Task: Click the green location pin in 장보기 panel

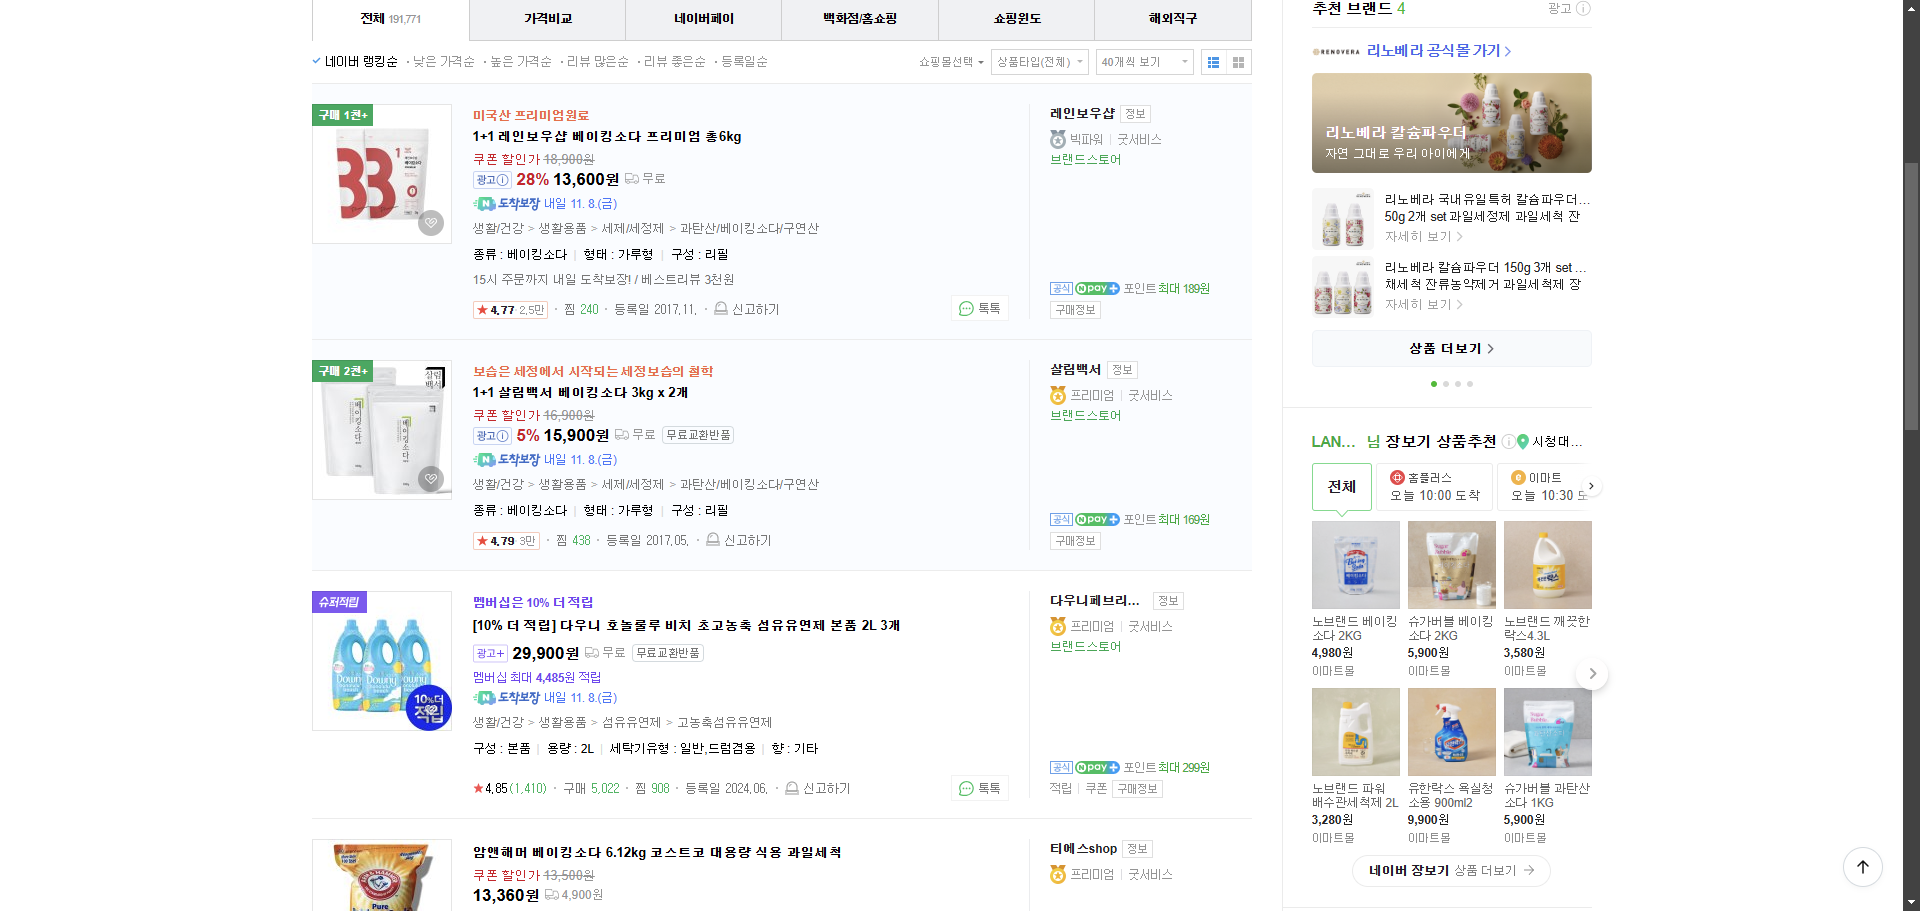Action: pyautogui.click(x=1522, y=441)
